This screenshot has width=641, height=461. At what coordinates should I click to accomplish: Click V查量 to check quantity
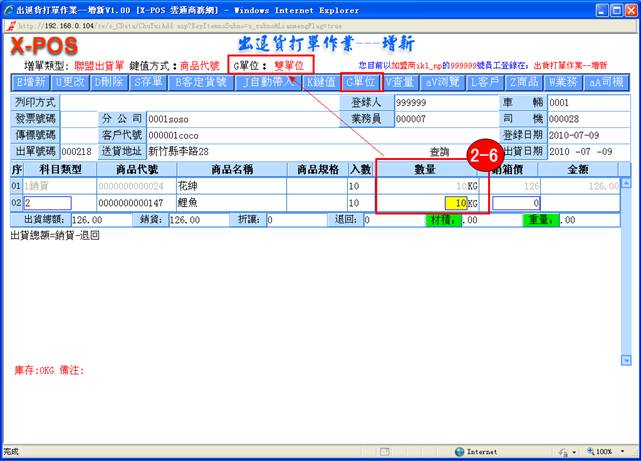401,82
